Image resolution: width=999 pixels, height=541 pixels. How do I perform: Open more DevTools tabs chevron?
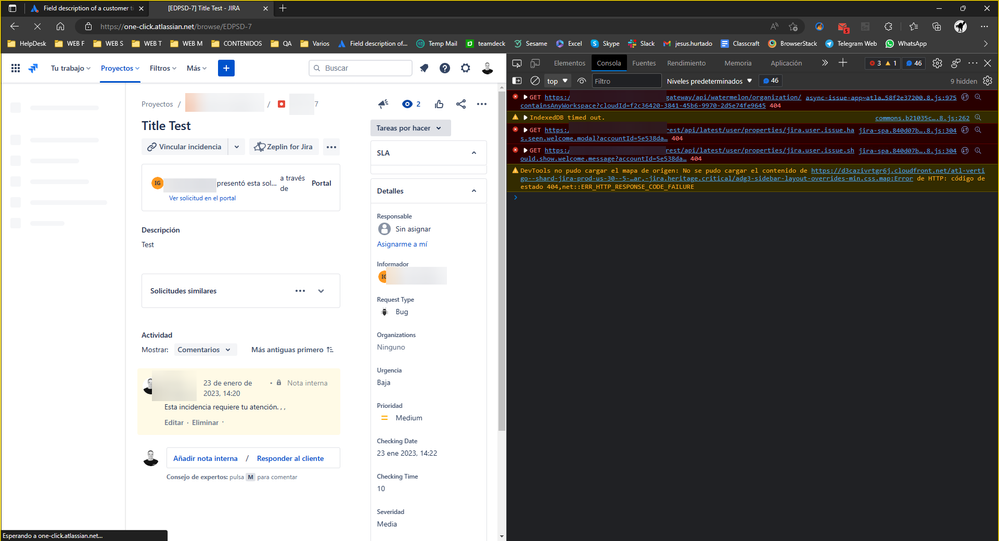824,63
